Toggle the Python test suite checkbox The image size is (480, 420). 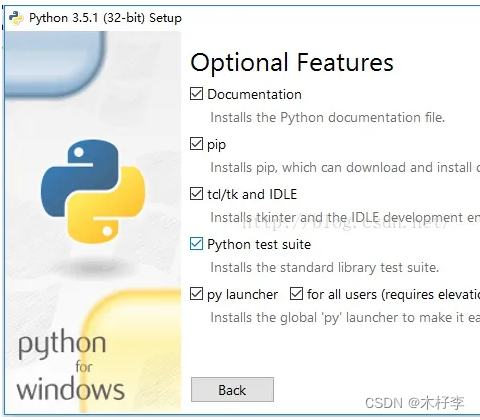click(196, 244)
